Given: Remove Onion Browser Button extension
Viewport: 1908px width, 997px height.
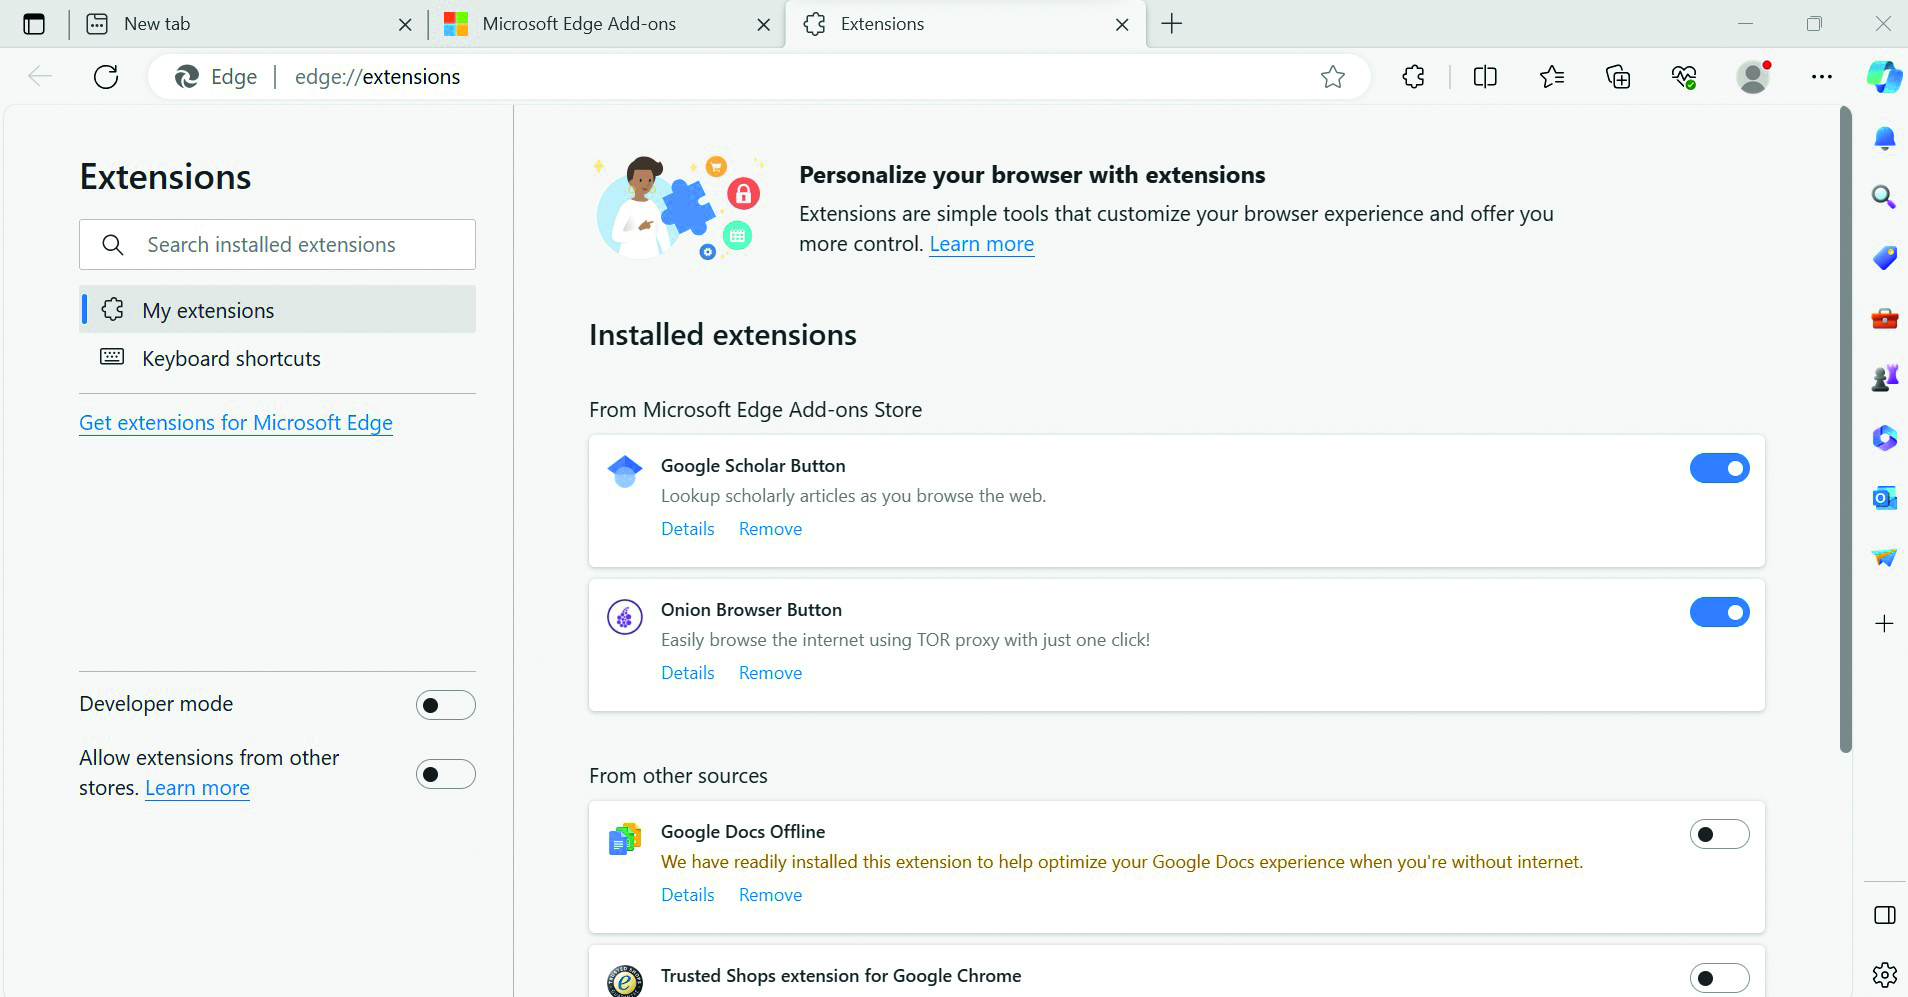Looking at the screenshot, I should tap(770, 673).
